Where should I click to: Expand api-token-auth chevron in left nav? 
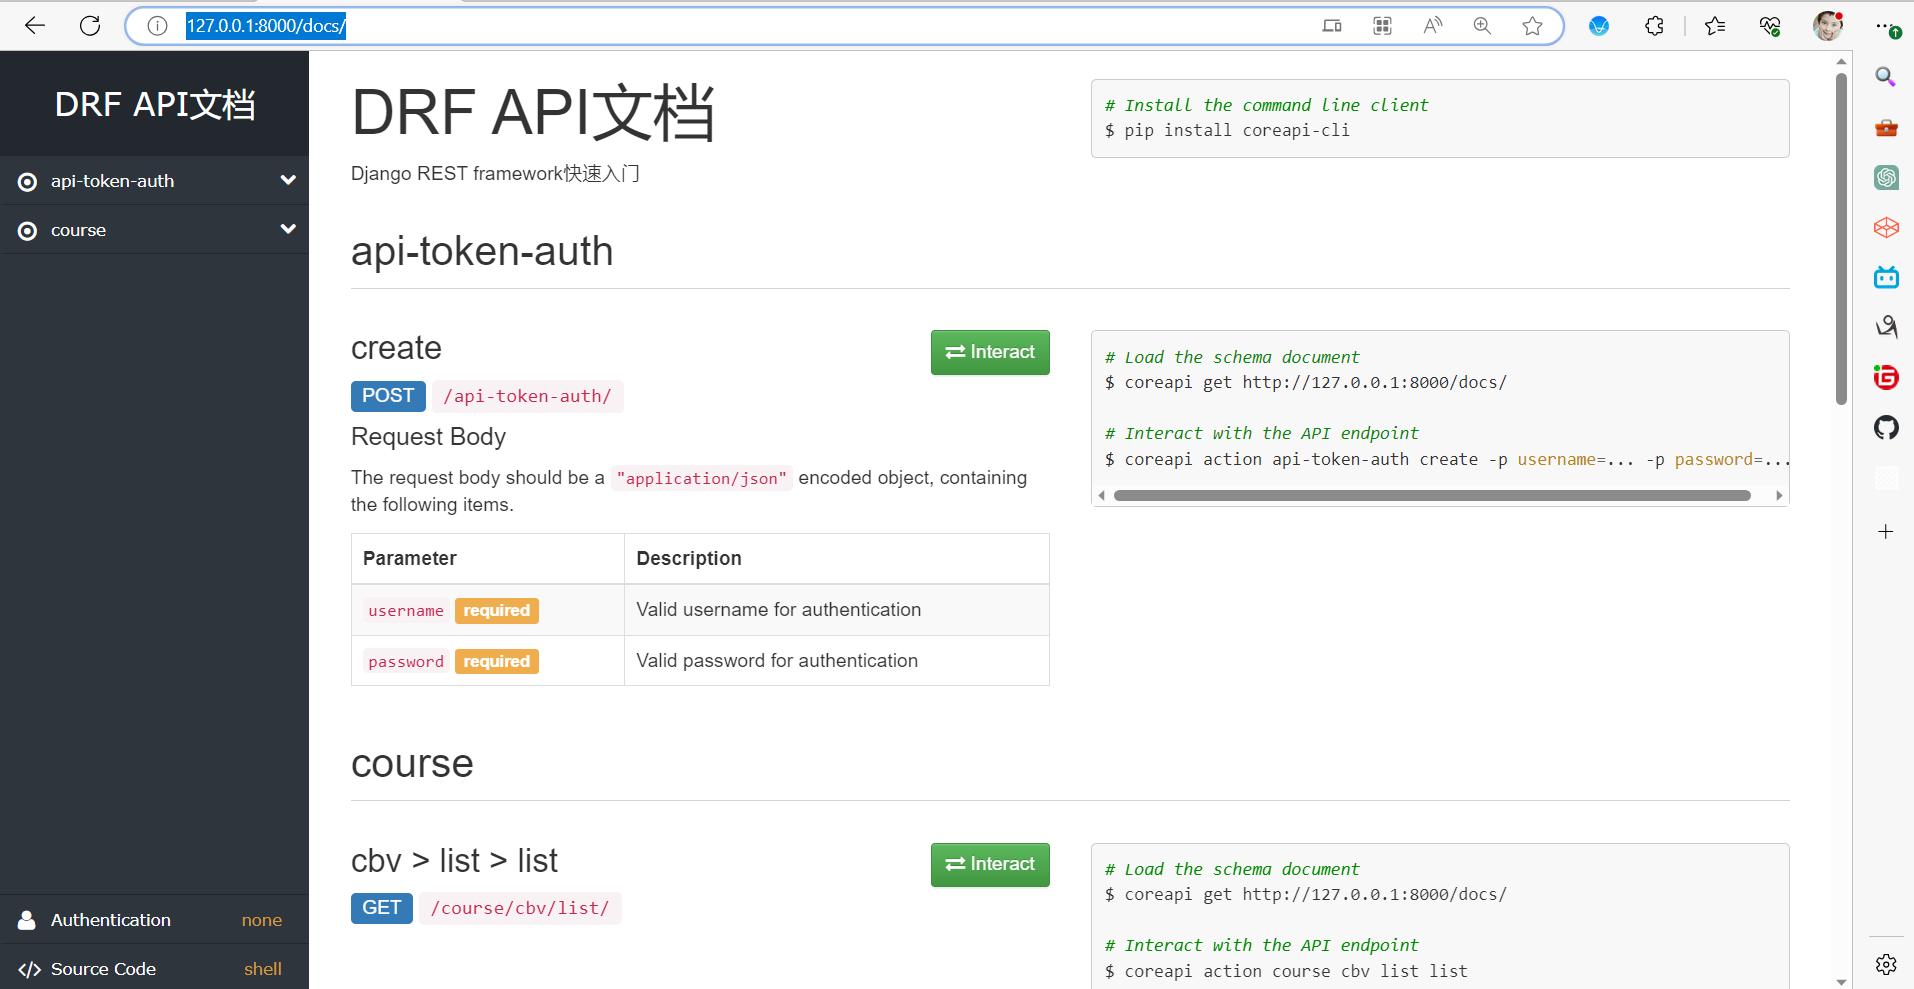click(288, 180)
